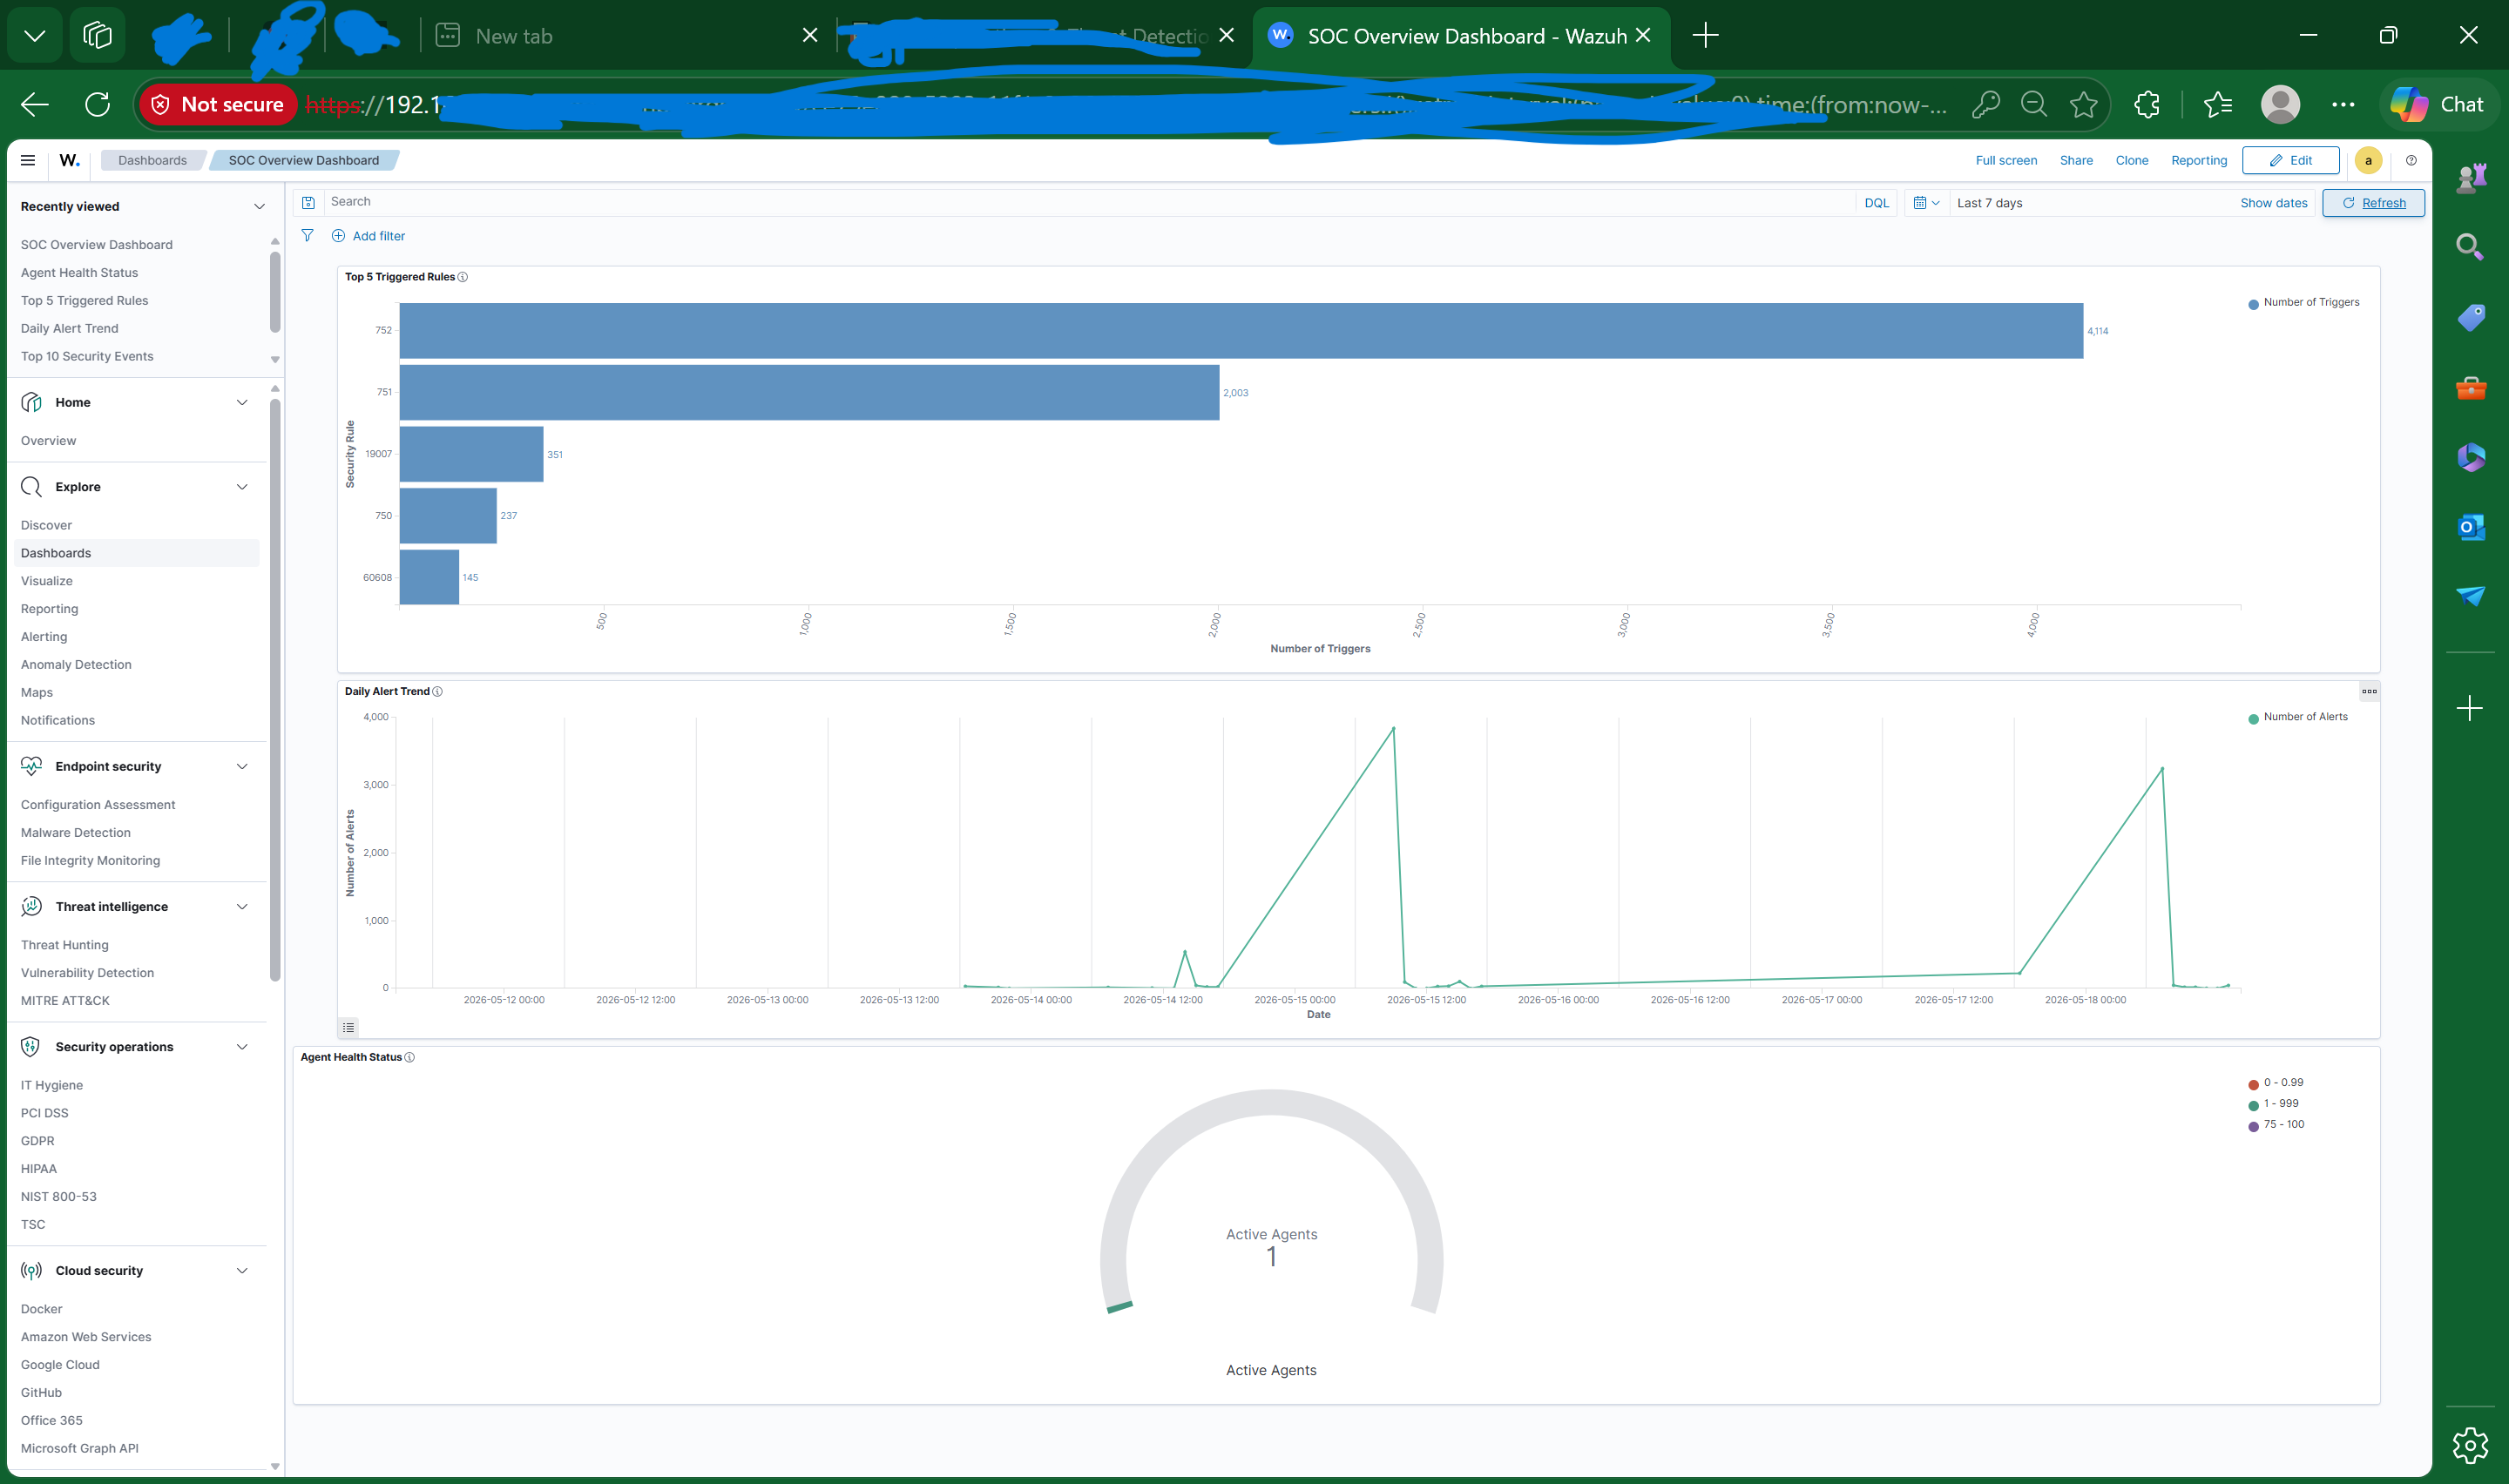Screen dimensions: 2509x1484
Task: Open the browser profile icon
Action: 2280,104
